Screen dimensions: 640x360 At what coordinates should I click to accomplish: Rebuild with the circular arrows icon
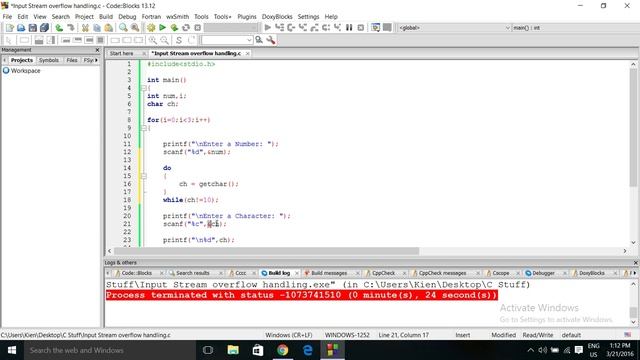coord(186,28)
